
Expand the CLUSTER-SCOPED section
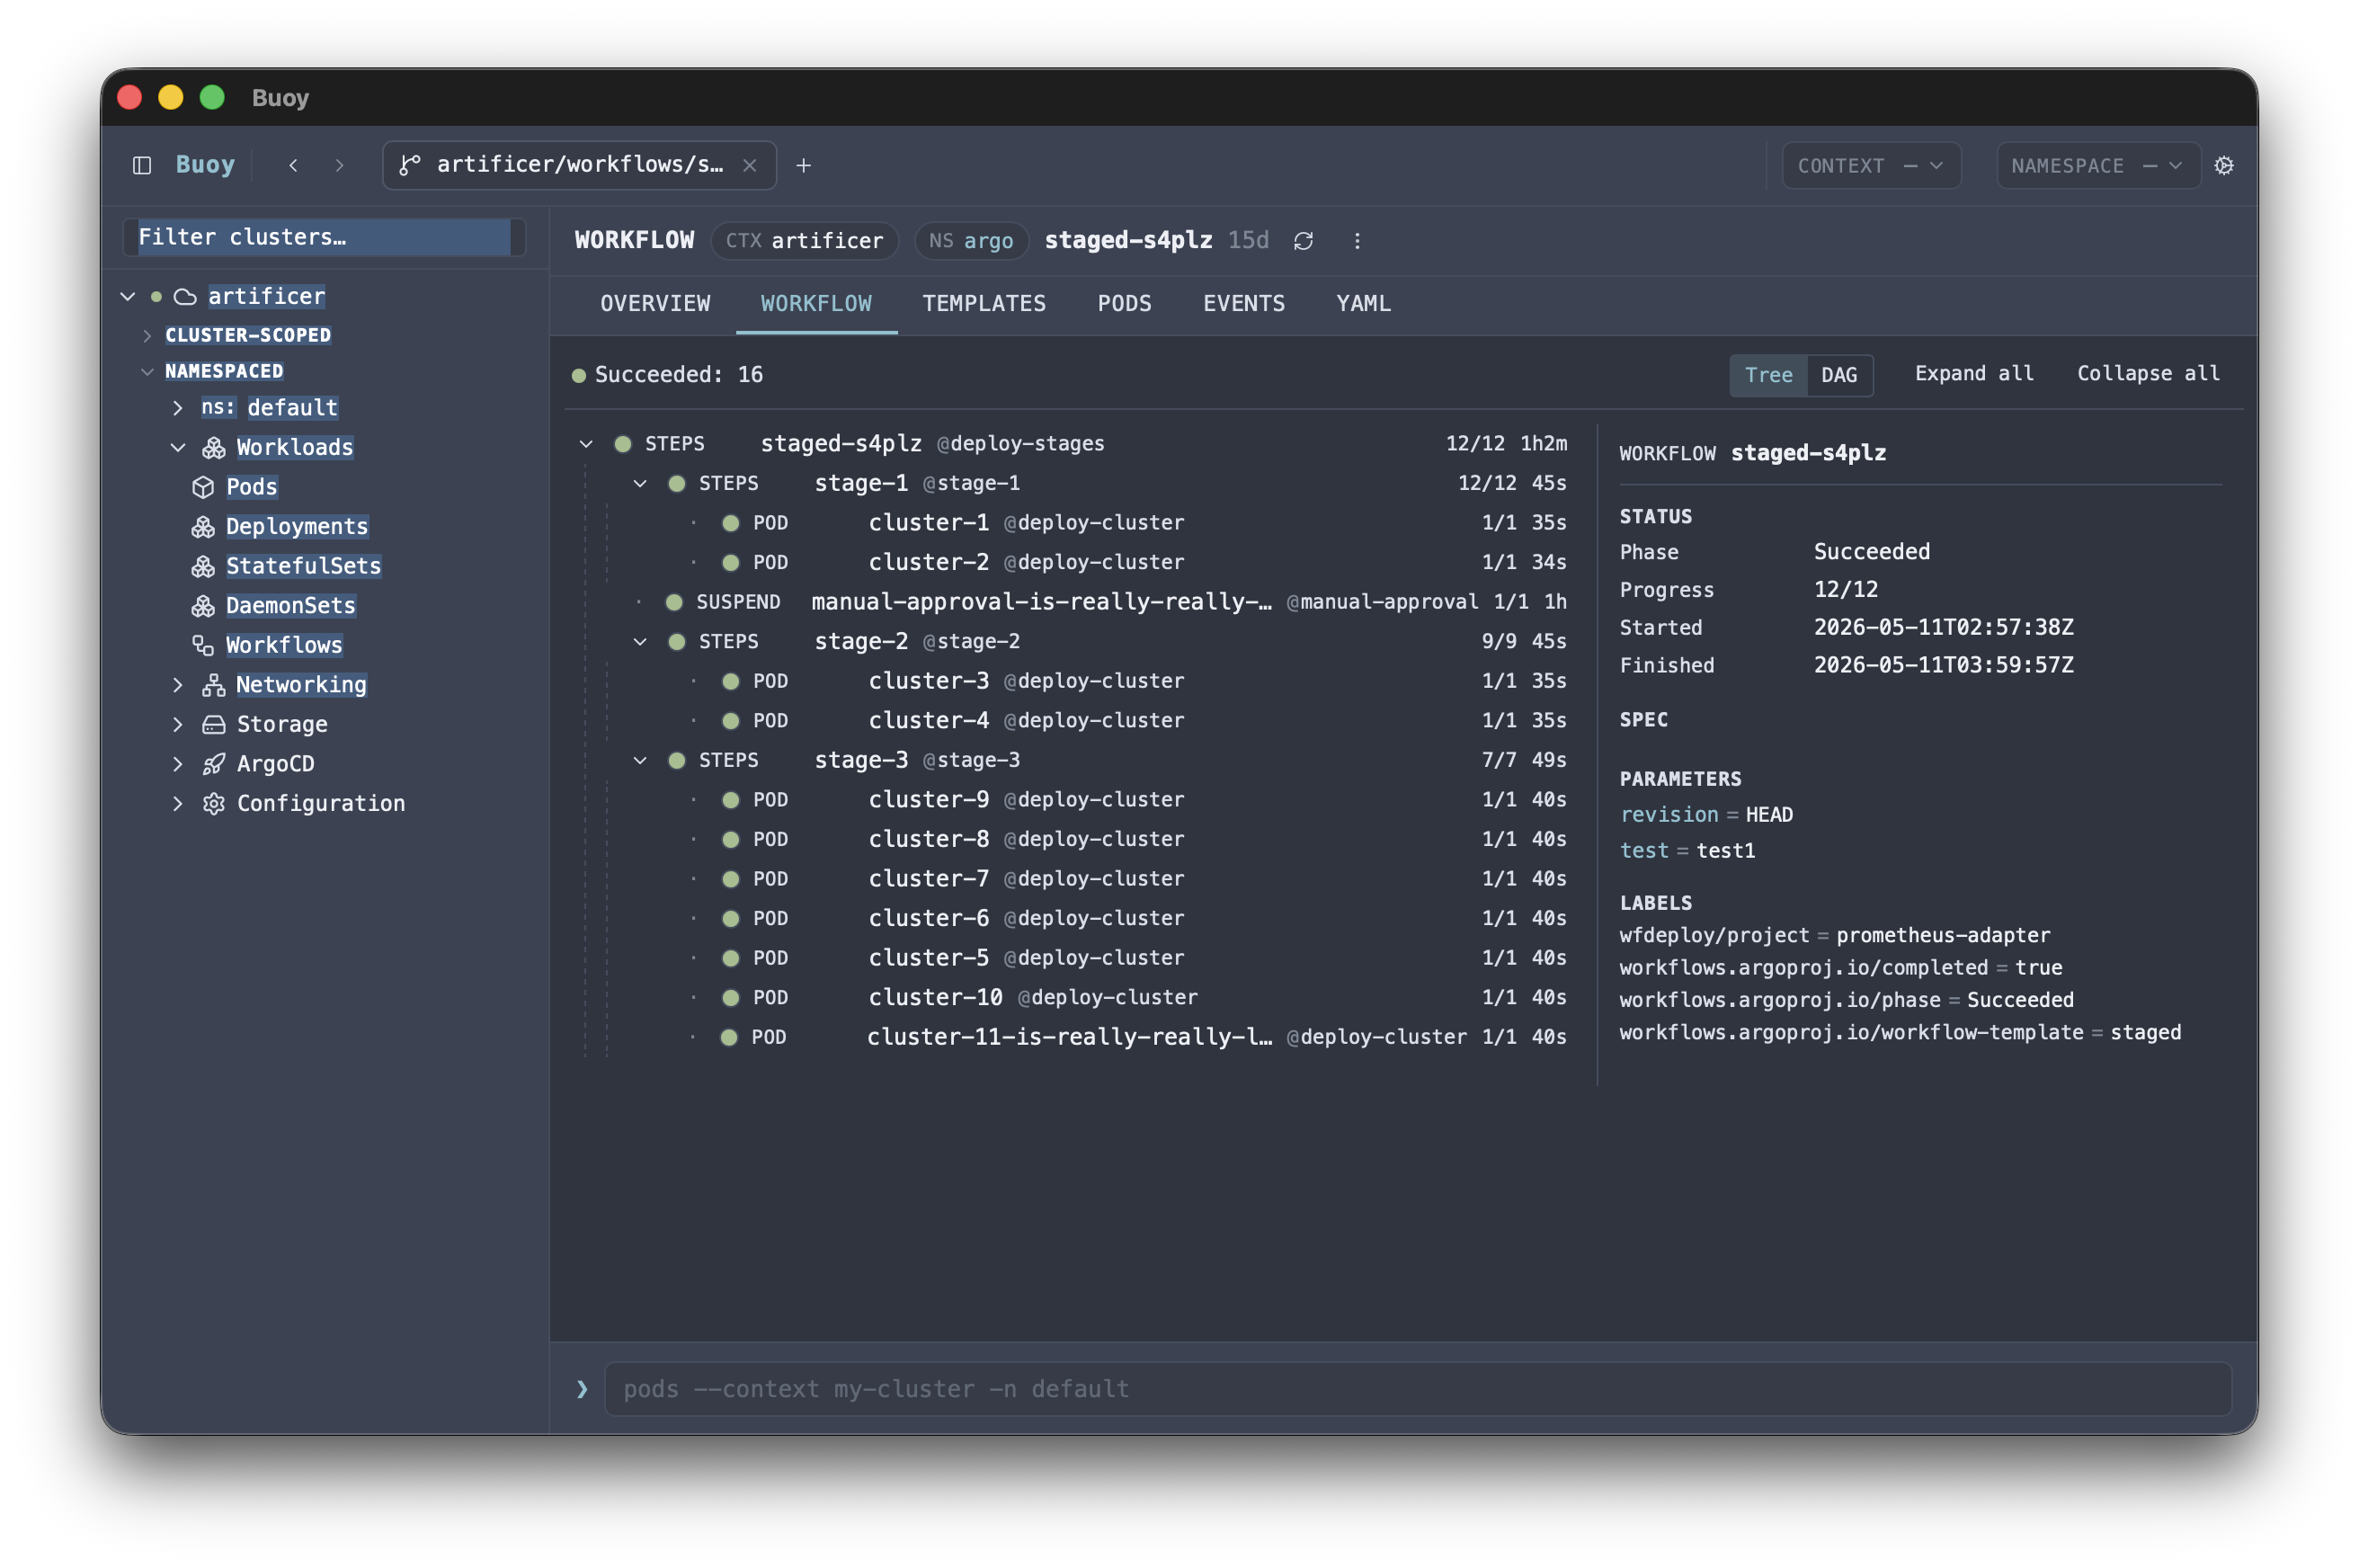pyautogui.click(x=147, y=335)
